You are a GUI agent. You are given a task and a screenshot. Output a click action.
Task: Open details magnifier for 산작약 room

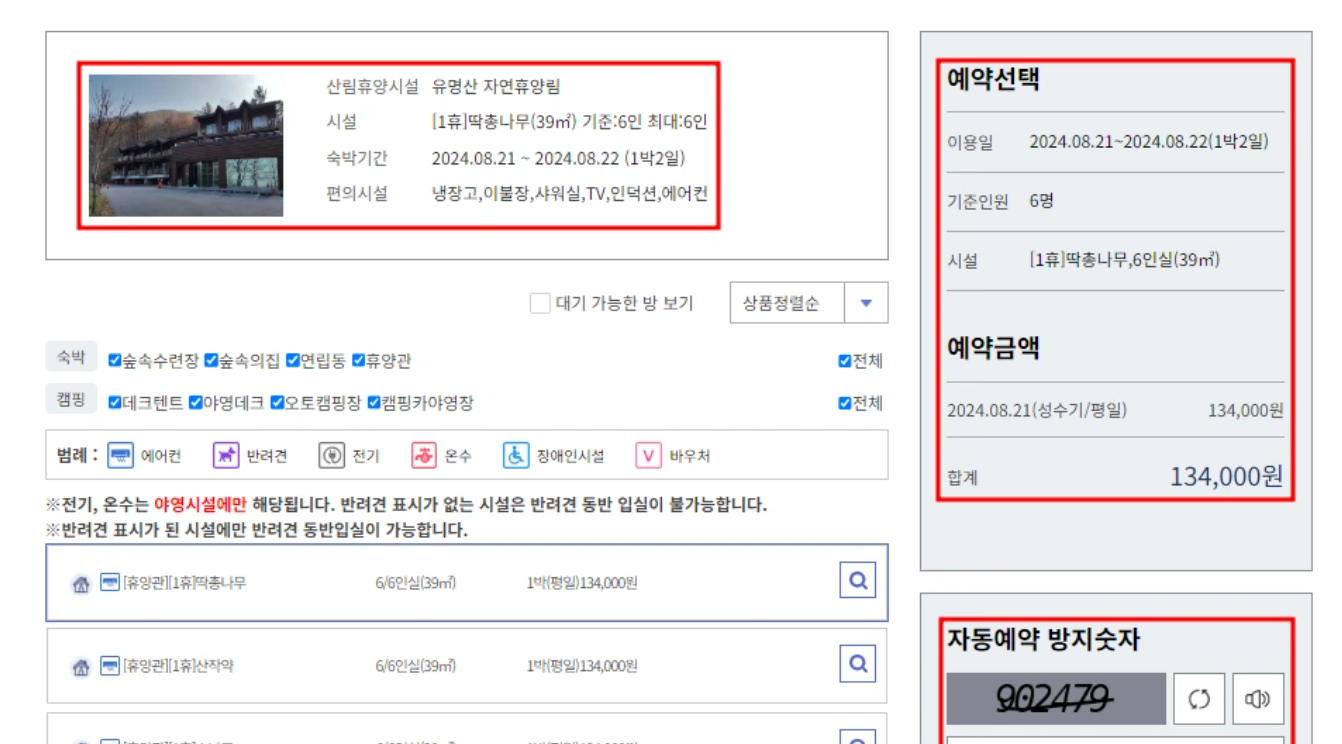[858, 663]
